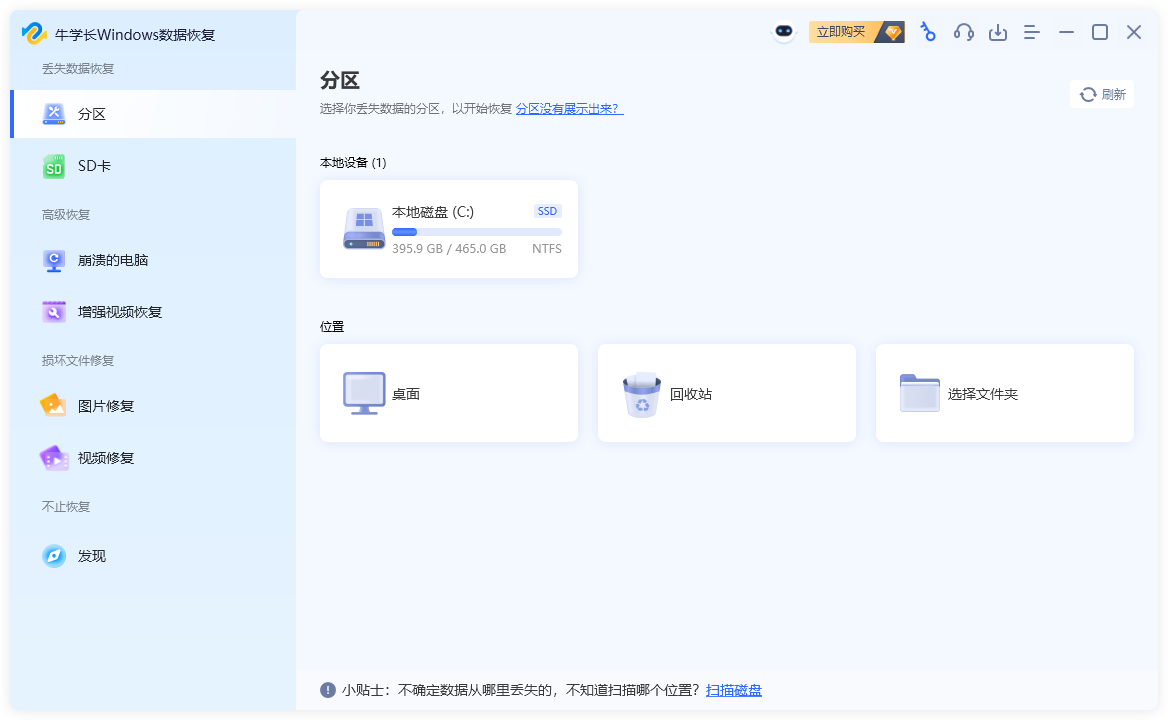Open the 分区没有展示出来? link

click(569, 109)
